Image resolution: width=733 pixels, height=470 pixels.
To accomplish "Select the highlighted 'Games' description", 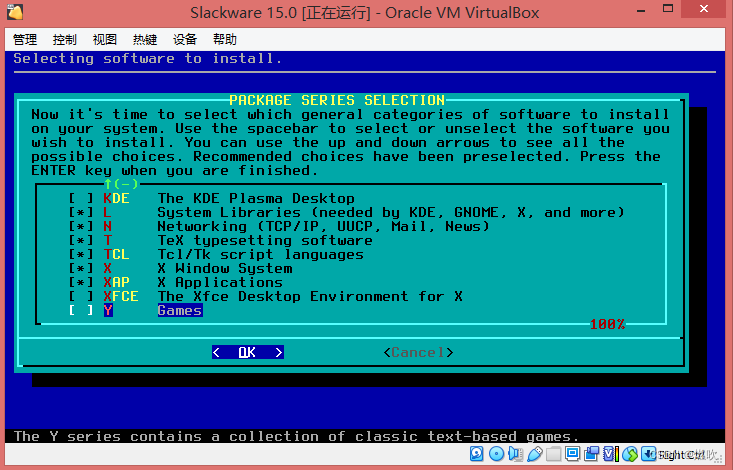I will (x=180, y=311).
